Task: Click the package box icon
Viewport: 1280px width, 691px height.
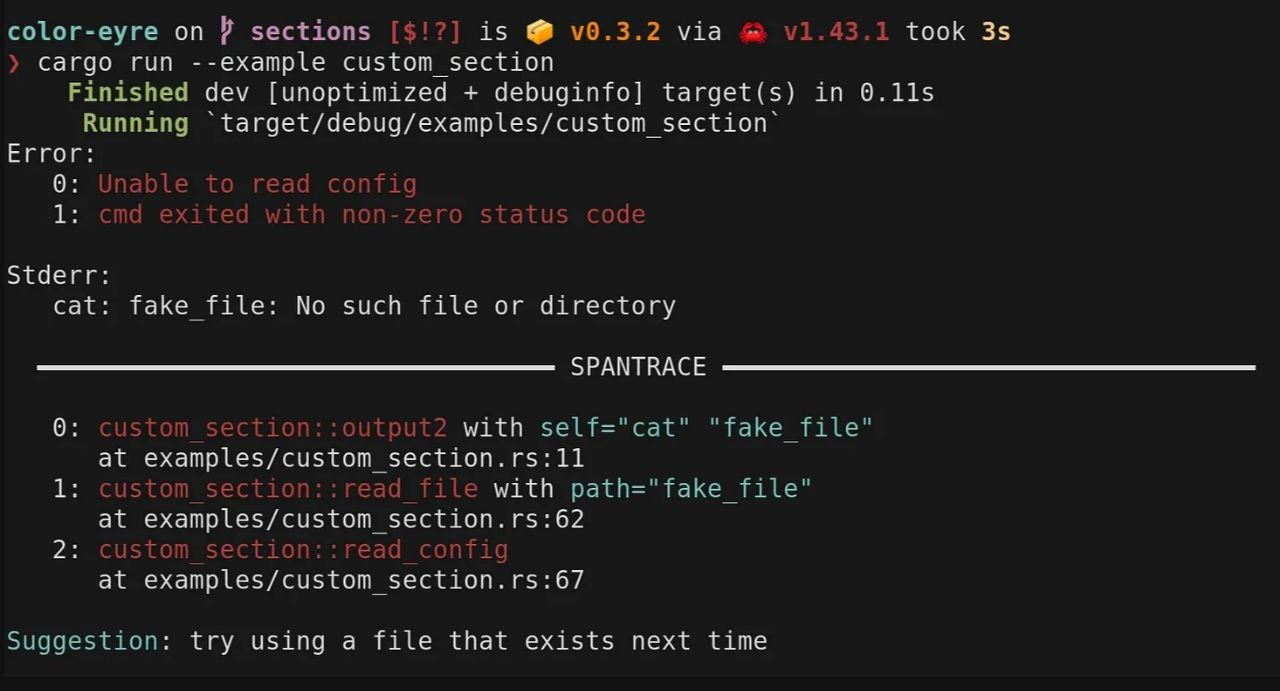Action: pyautogui.click(x=540, y=32)
